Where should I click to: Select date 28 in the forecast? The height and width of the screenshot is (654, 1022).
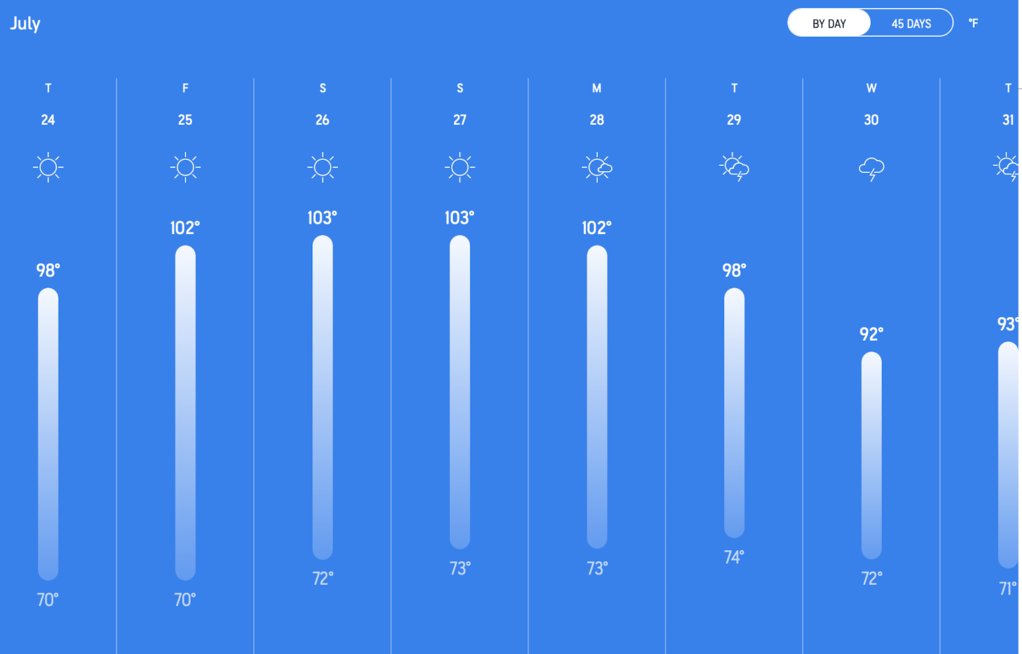pyautogui.click(x=597, y=120)
